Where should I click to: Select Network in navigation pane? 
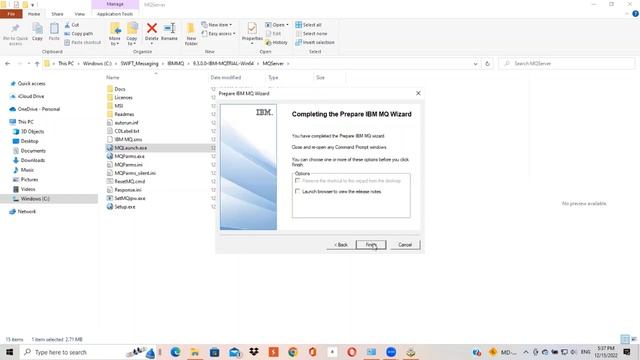(27, 211)
